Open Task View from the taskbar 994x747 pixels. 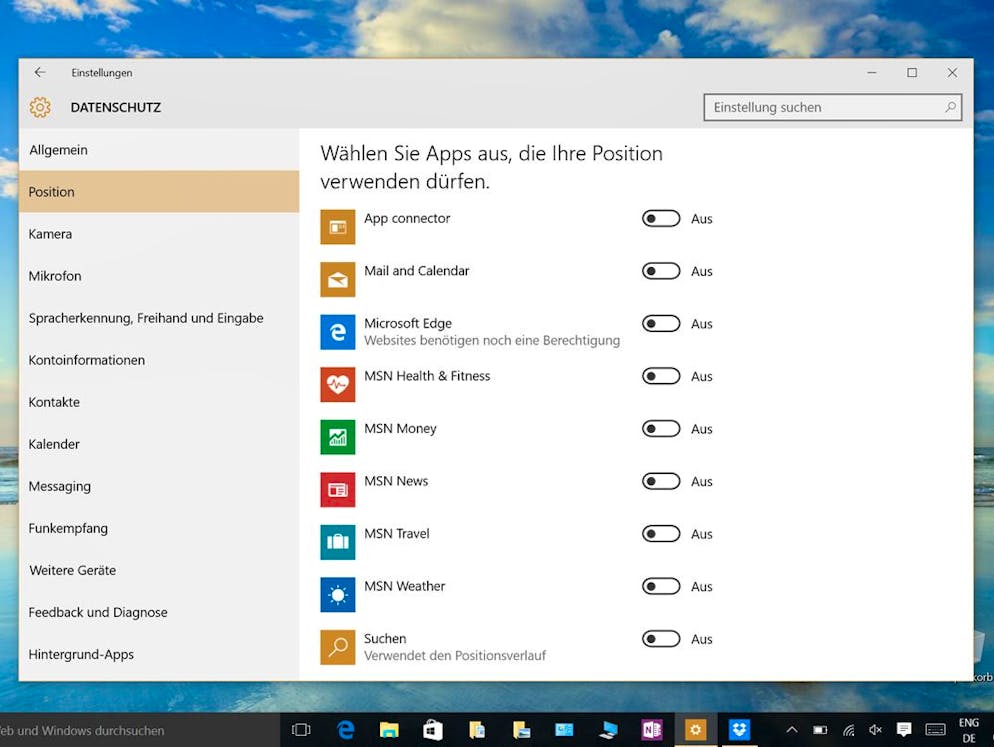(301, 730)
